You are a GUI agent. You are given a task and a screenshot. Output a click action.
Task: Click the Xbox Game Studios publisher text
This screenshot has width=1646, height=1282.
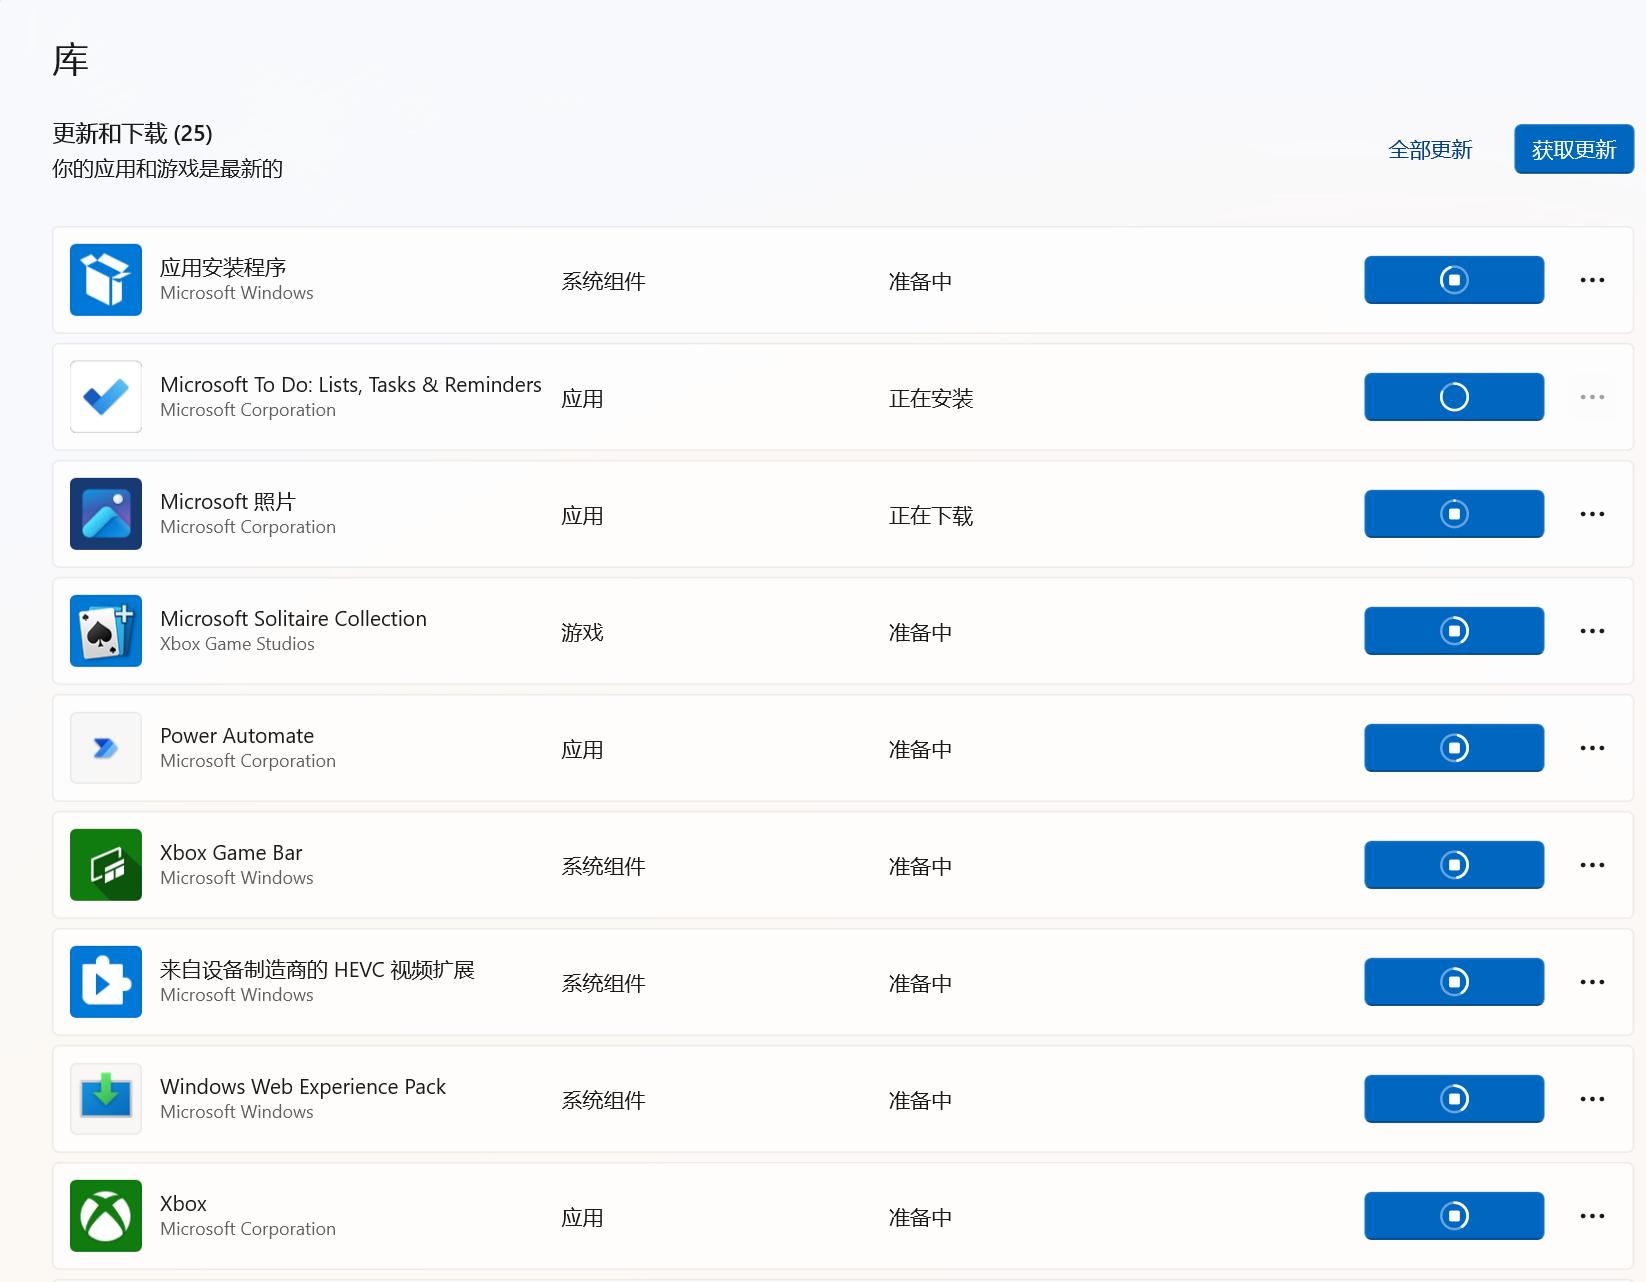237,644
